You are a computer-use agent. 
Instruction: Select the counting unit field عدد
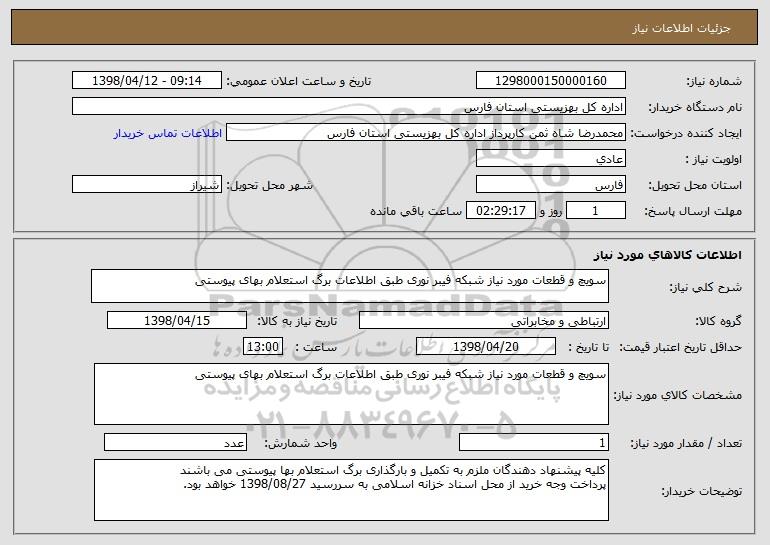[x=175, y=442]
